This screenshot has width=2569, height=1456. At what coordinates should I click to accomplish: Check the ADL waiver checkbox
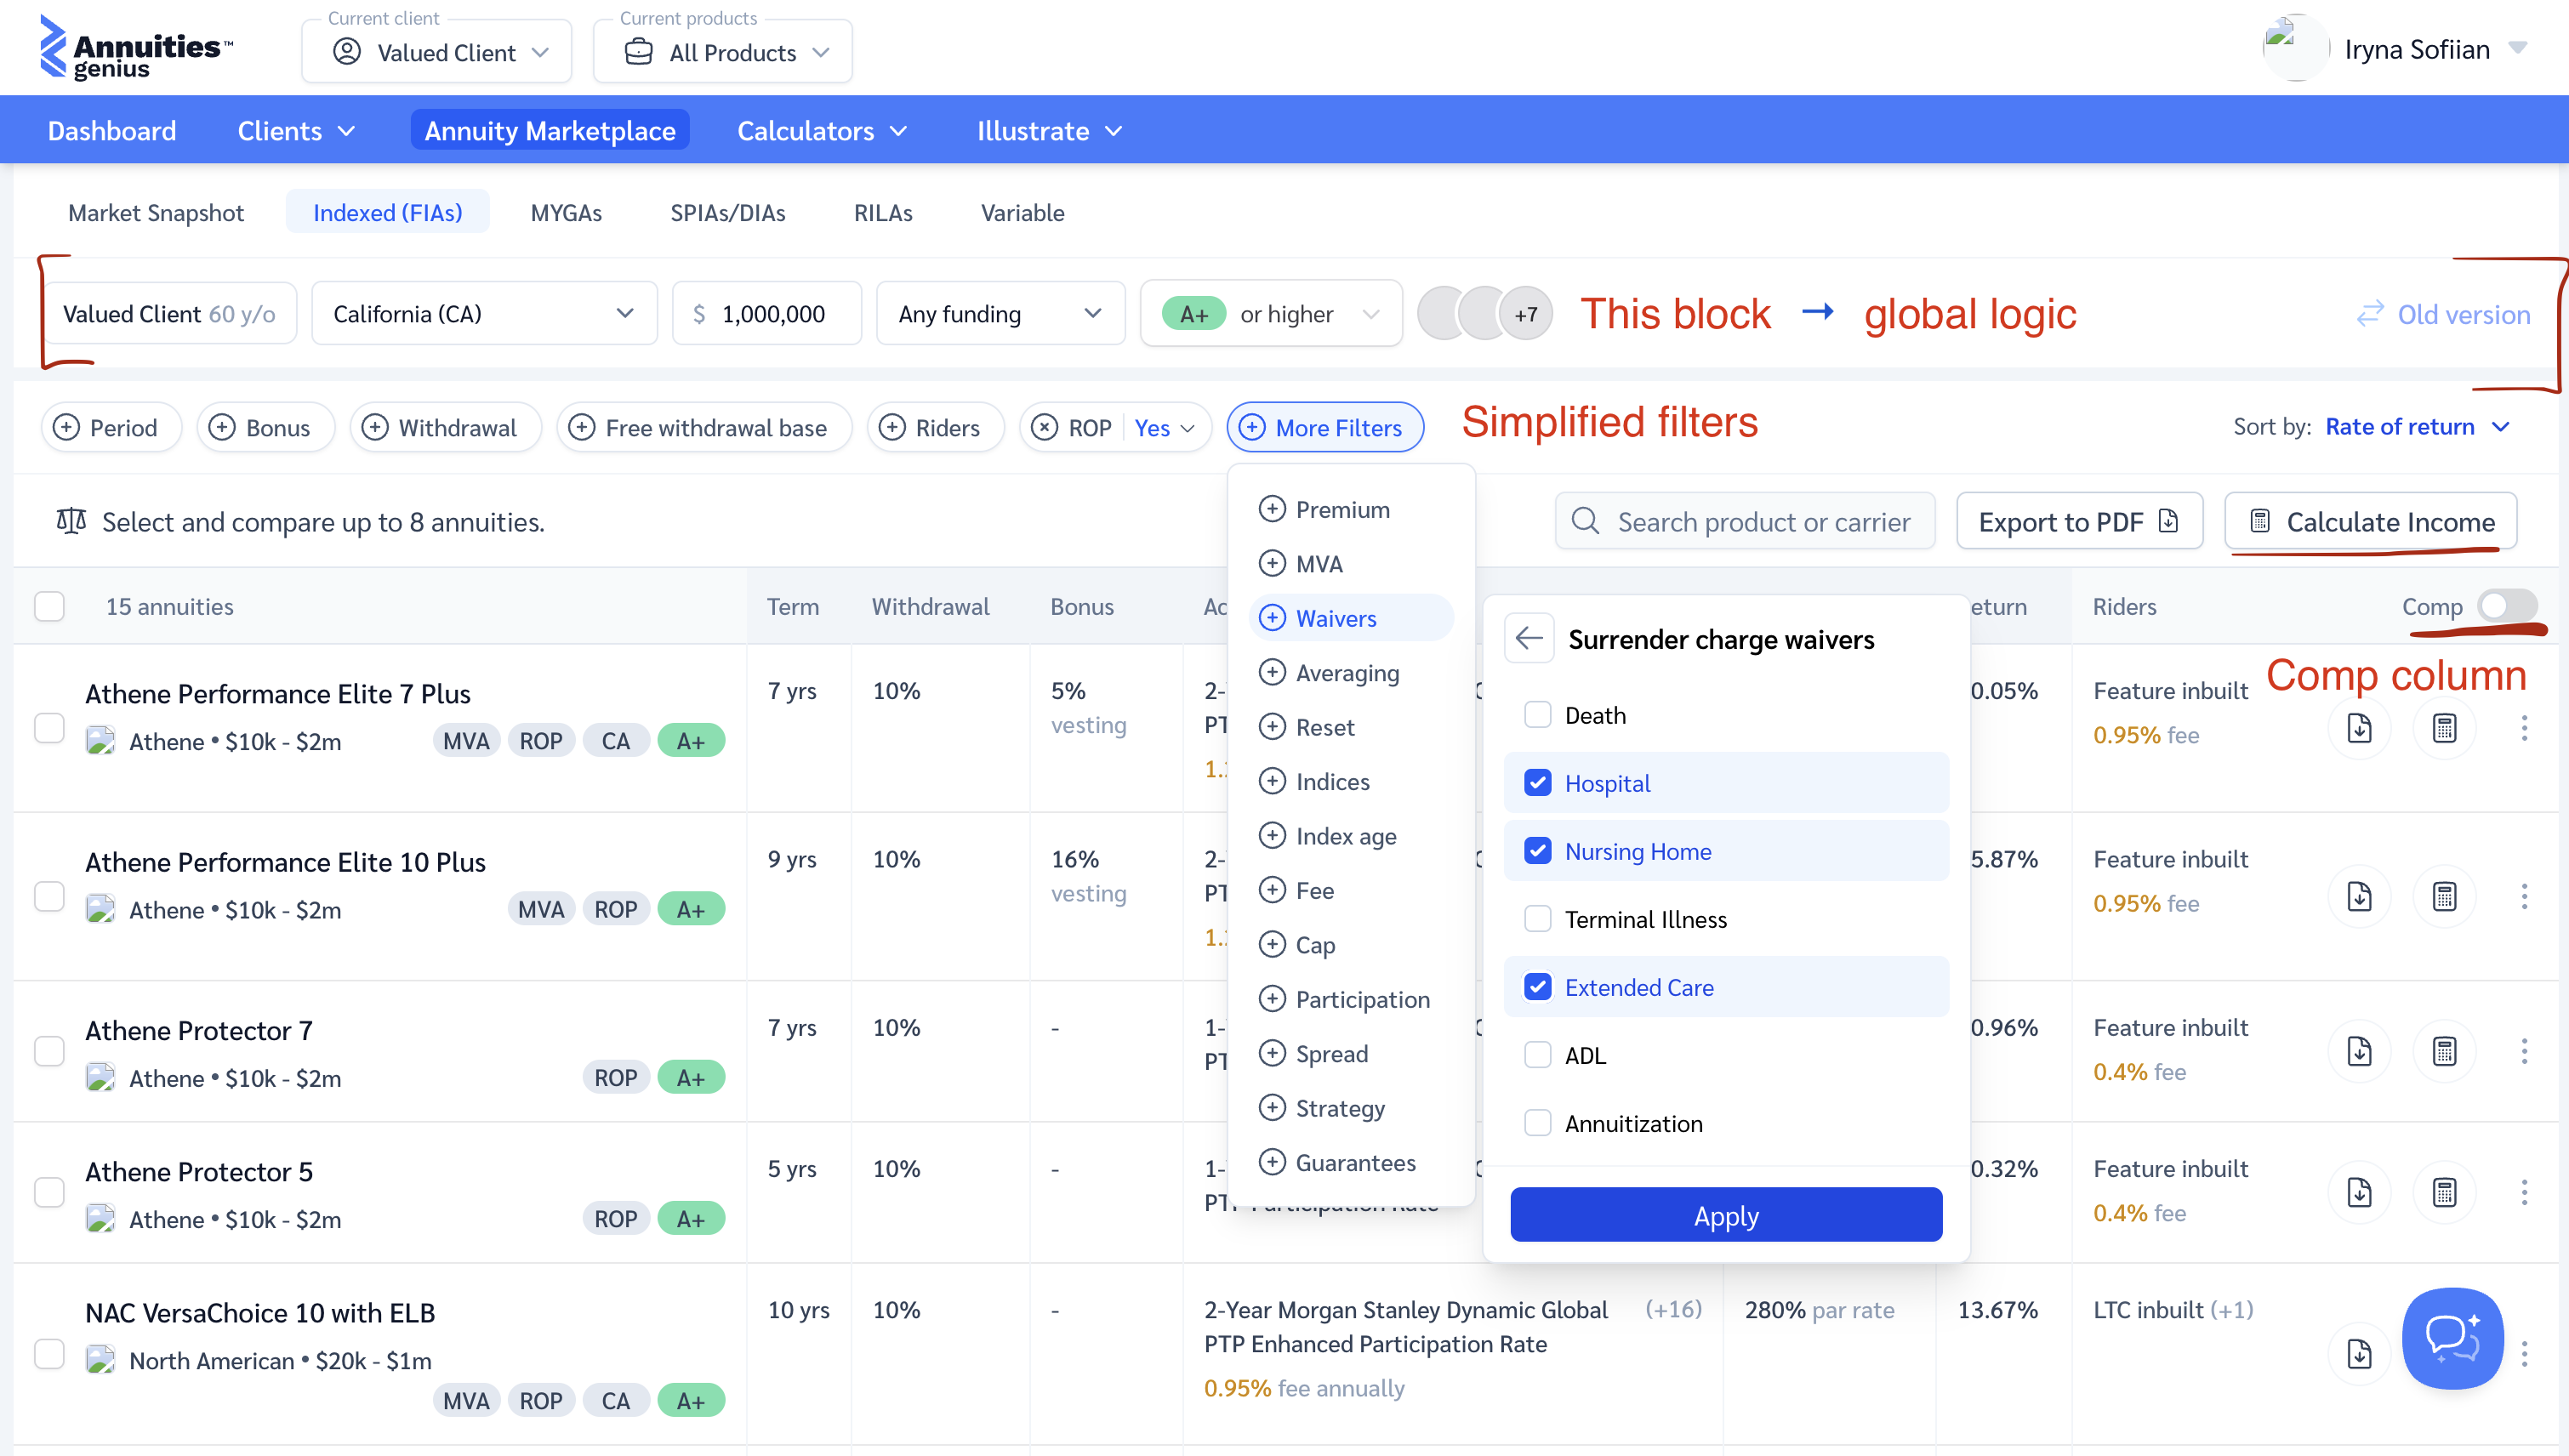pyautogui.click(x=1537, y=1055)
